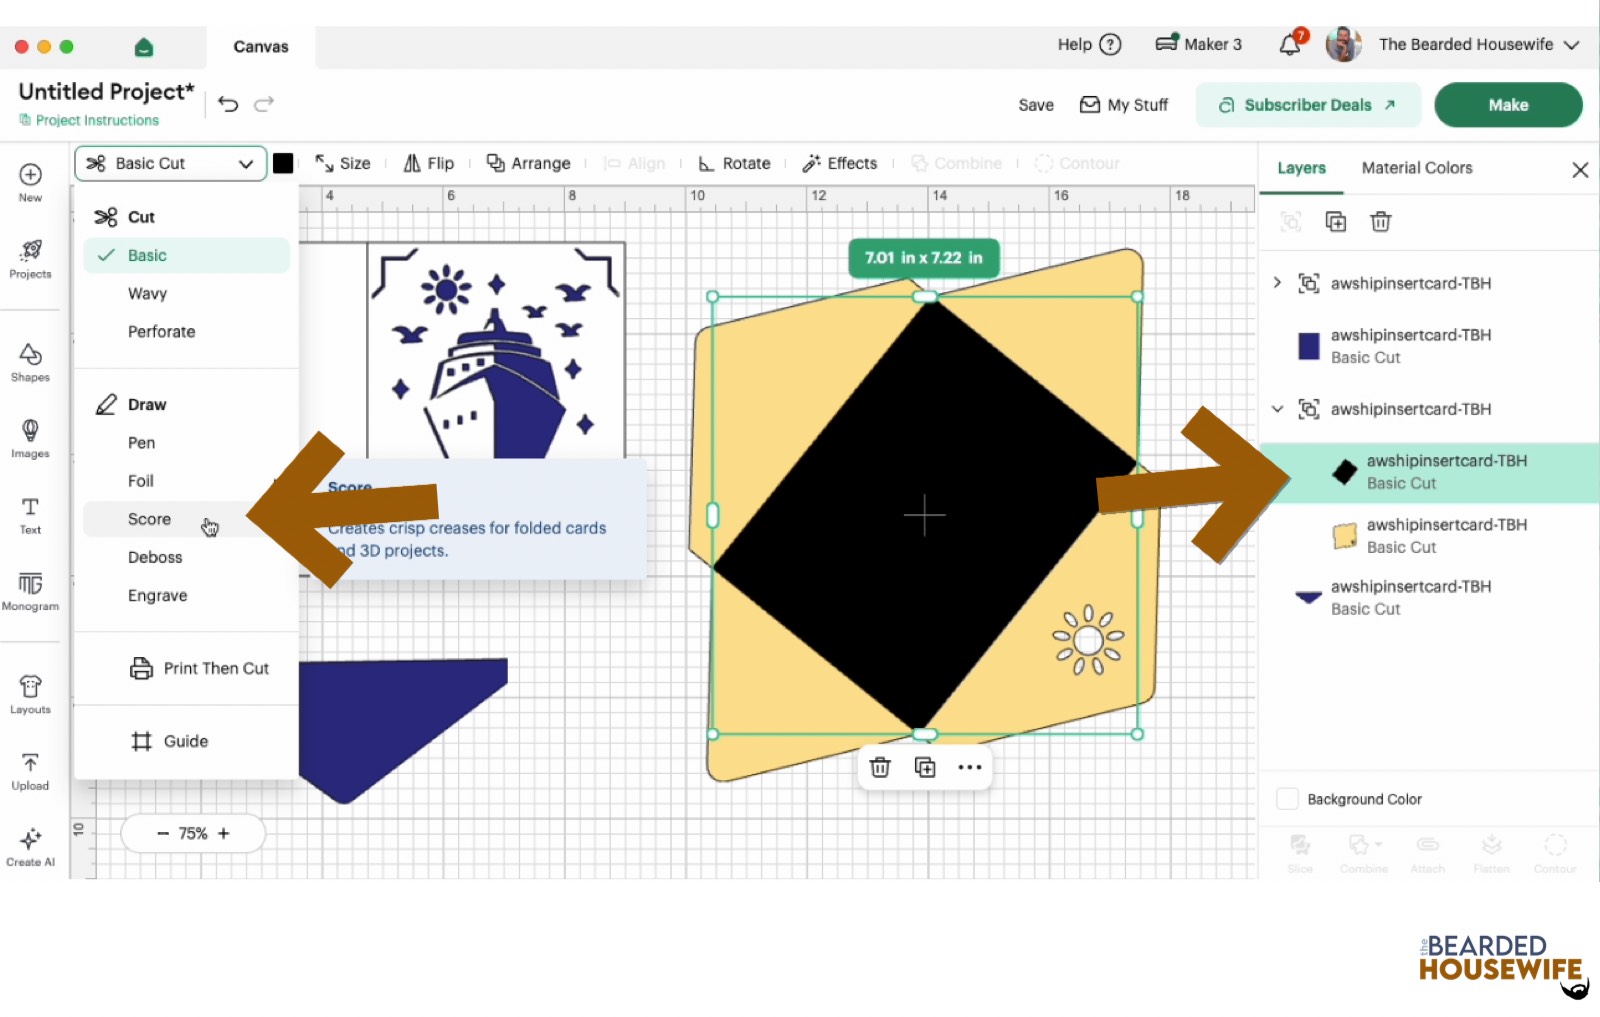Duplicate selection via canvas floating toolbar
Image resolution: width=1600 pixels, height=1017 pixels.
[x=925, y=767]
